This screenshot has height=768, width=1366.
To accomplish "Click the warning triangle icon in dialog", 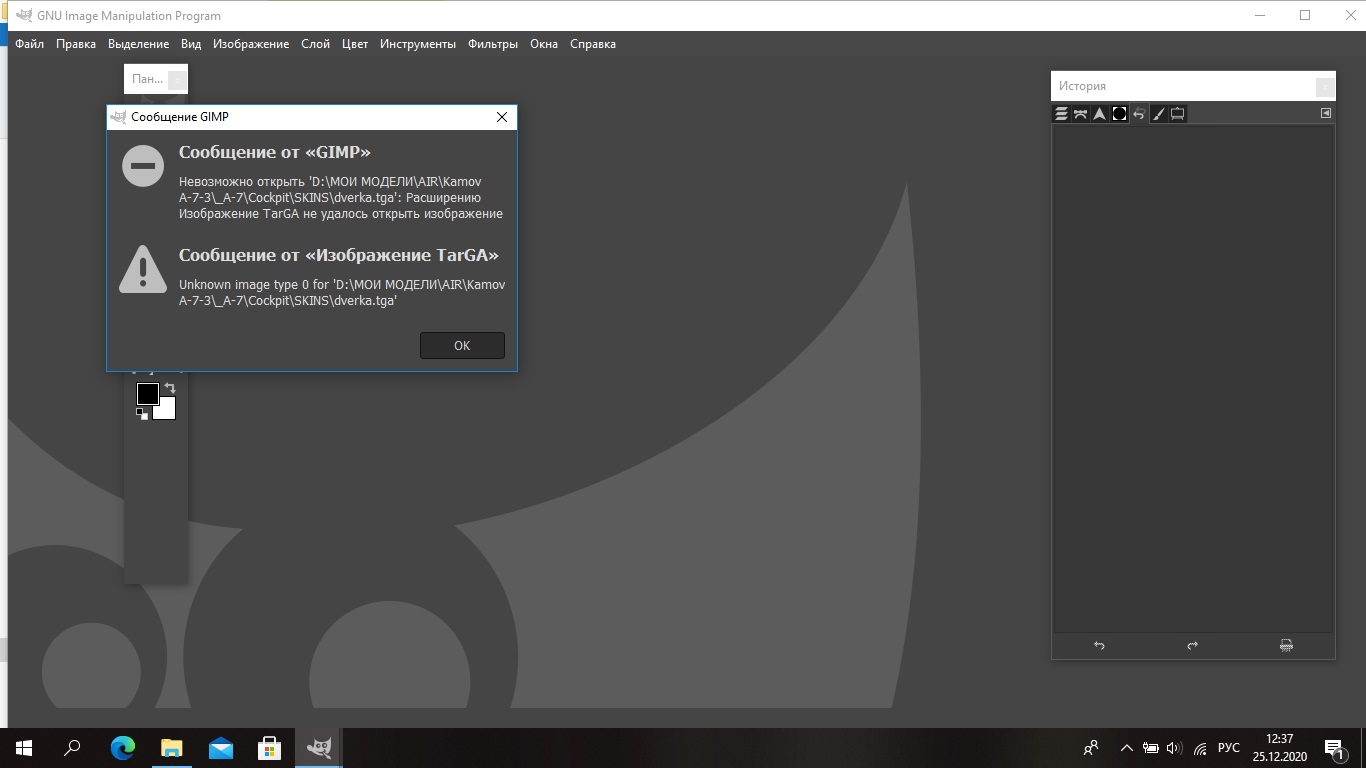I will (143, 269).
